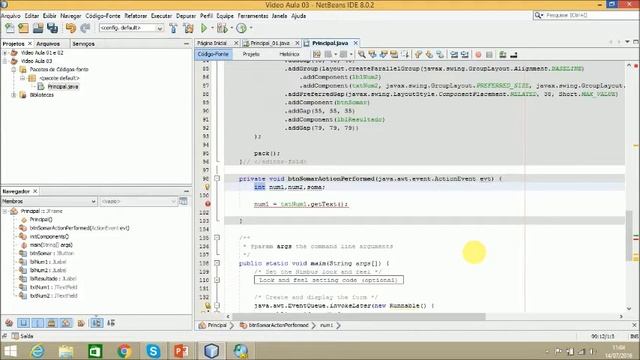Toggle Sort by Name navigator button

pyautogui.click(x=96, y=323)
